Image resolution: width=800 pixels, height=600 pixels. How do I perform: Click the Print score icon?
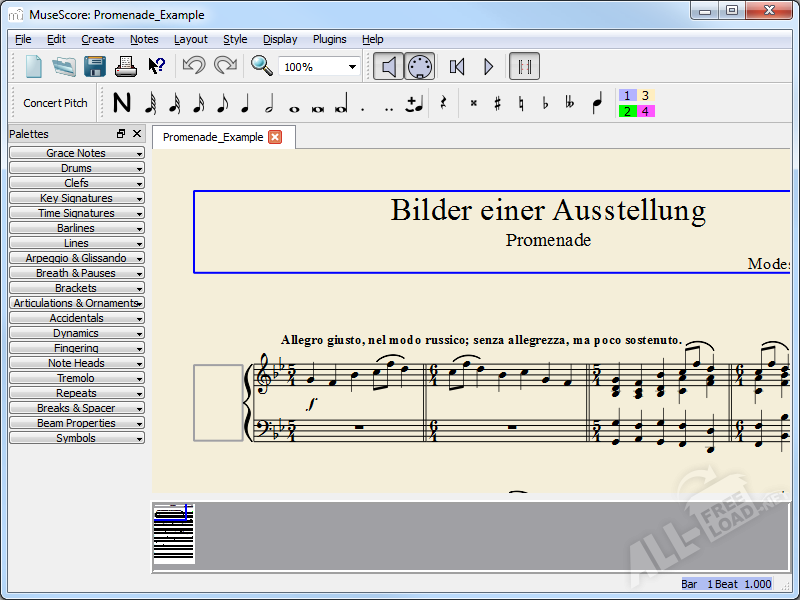coord(125,67)
